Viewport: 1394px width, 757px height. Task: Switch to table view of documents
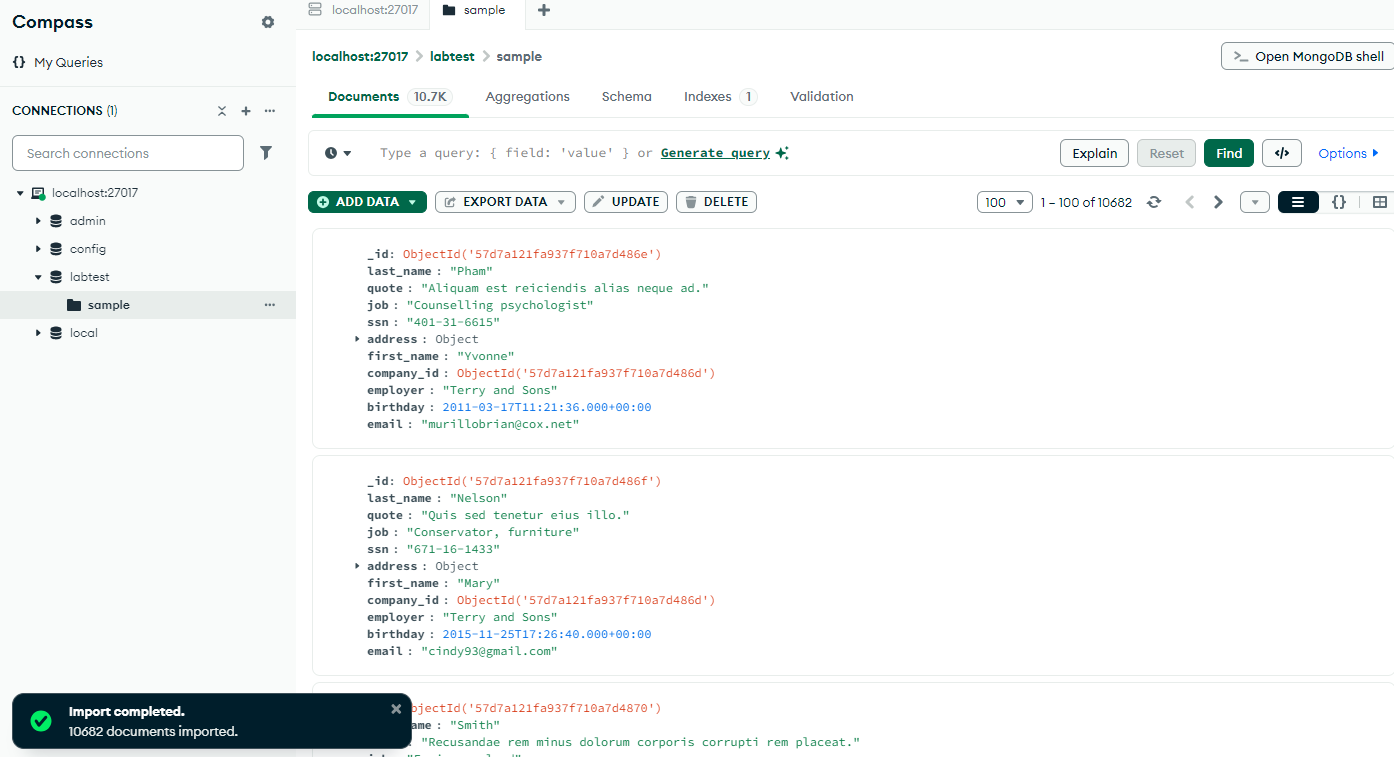(1380, 202)
